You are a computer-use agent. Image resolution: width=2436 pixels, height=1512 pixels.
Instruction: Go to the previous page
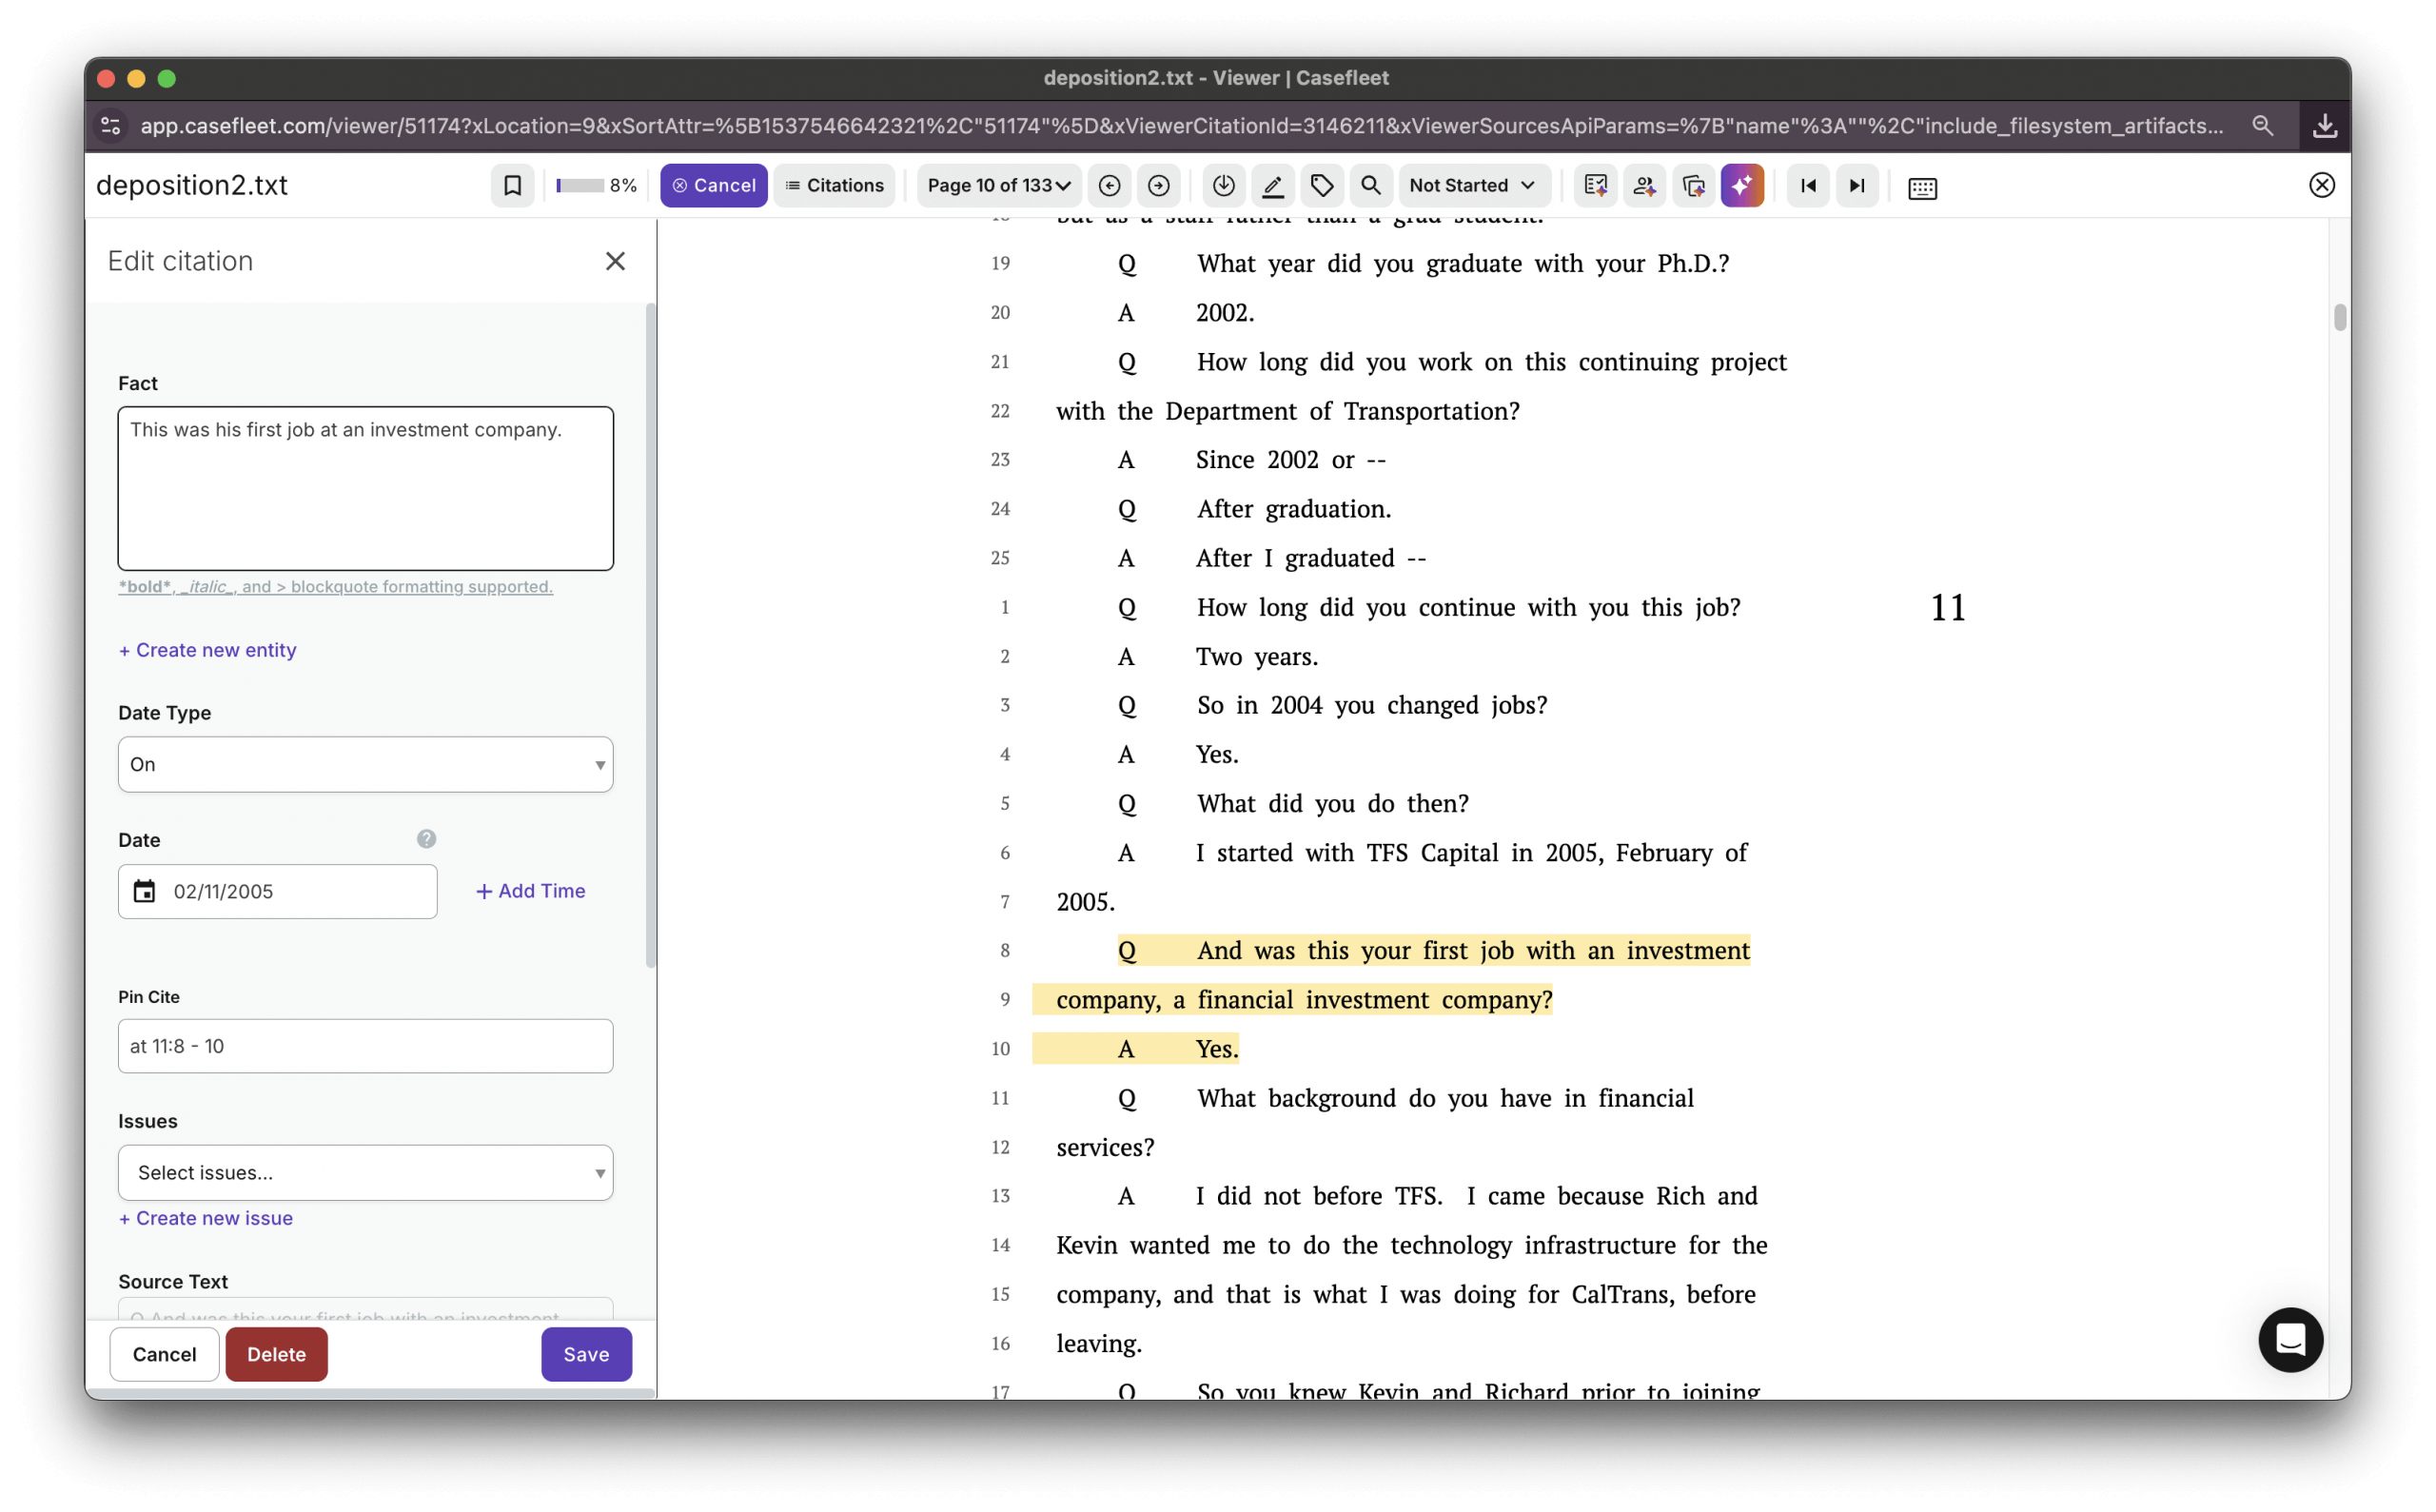coord(1109,186)
